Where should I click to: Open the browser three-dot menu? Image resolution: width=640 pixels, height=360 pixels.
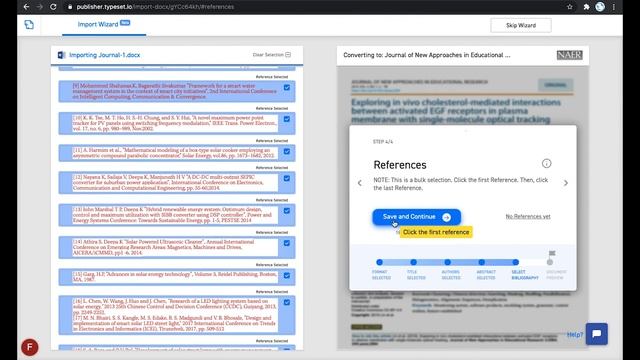point(613,7)
